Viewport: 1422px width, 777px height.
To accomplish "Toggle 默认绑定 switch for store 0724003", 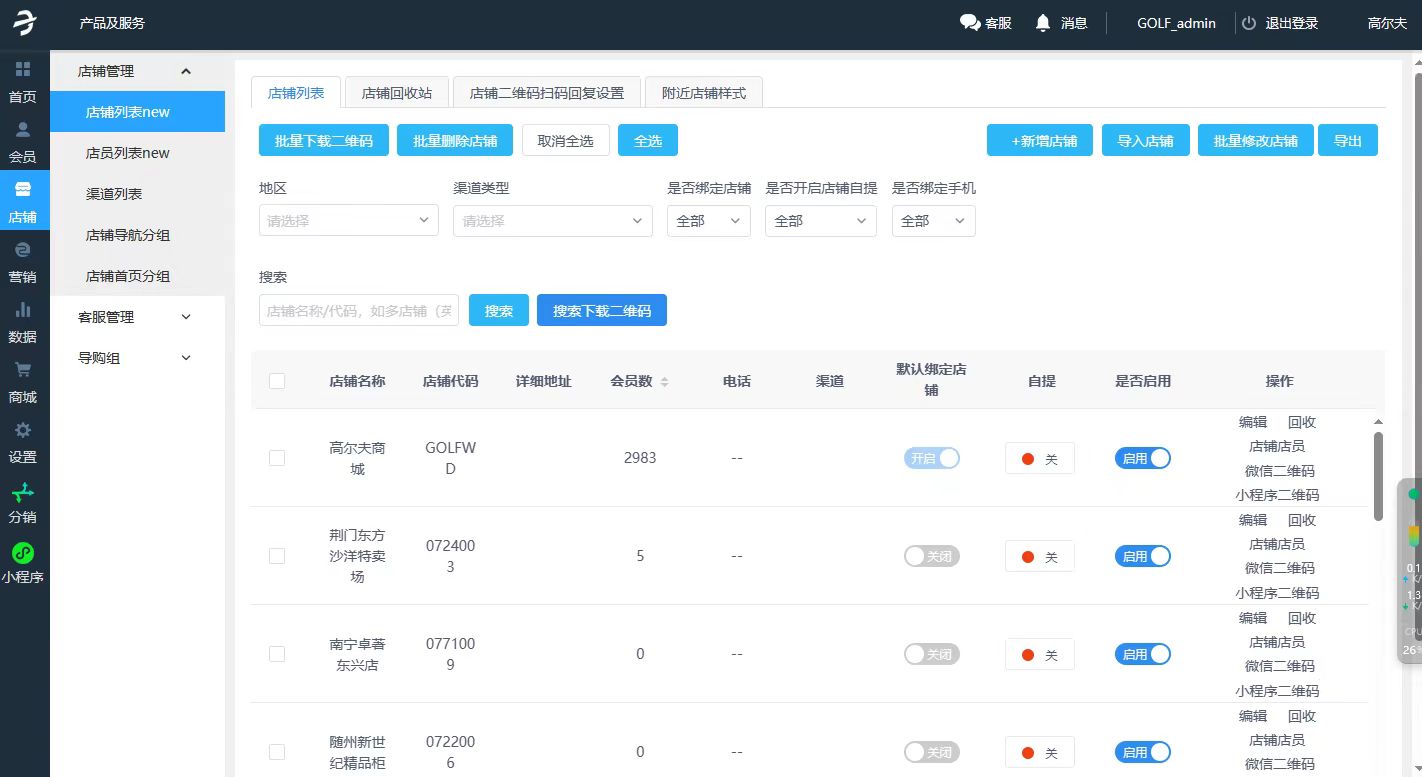I will pos(932,556).
